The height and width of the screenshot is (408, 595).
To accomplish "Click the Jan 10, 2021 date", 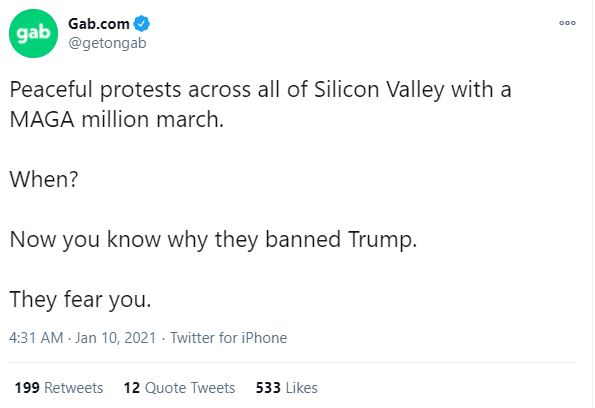I will (115, 338).
